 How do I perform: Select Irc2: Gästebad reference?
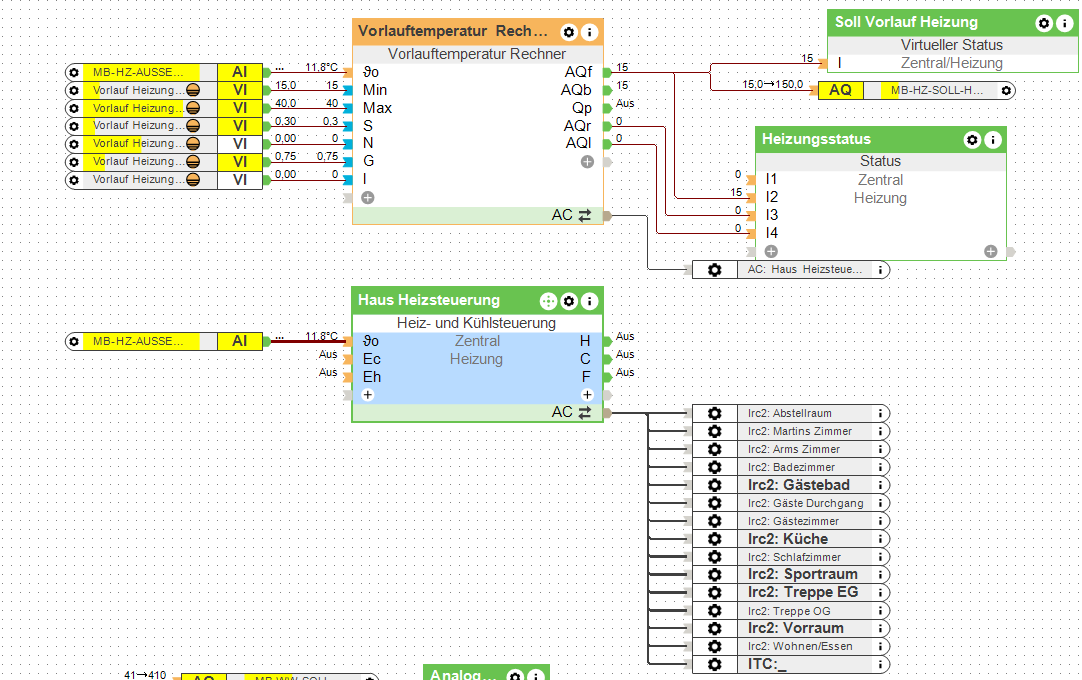point(798,485)
